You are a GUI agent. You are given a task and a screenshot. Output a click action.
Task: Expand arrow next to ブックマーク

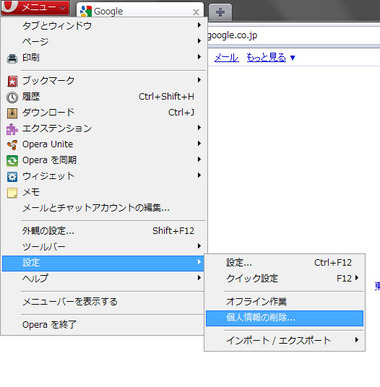pos(199,80)
